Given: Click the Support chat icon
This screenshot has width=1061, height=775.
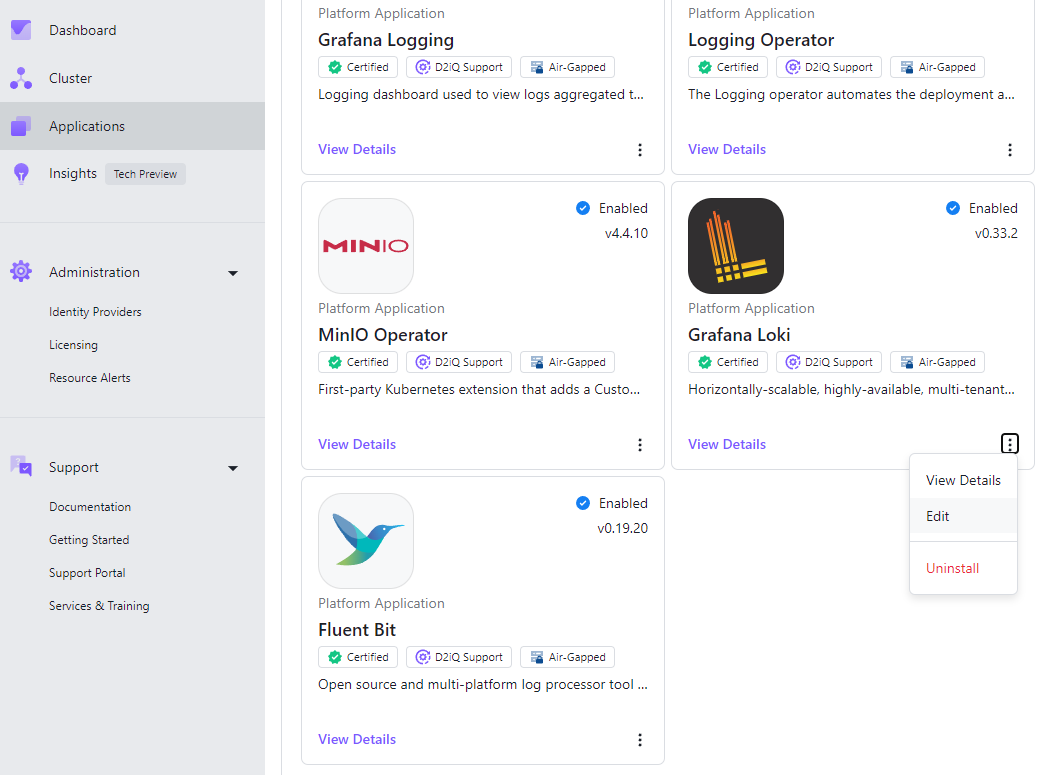Looking at the screenshot, I should (x=21, y=466).
